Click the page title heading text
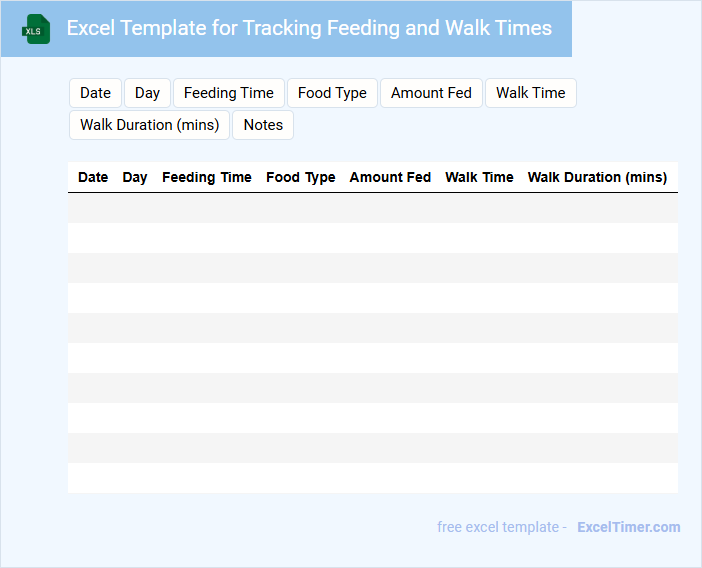Image resolution: width=702 pixels, height=568 pixels. pyautogui.click(x=309, y=28)
